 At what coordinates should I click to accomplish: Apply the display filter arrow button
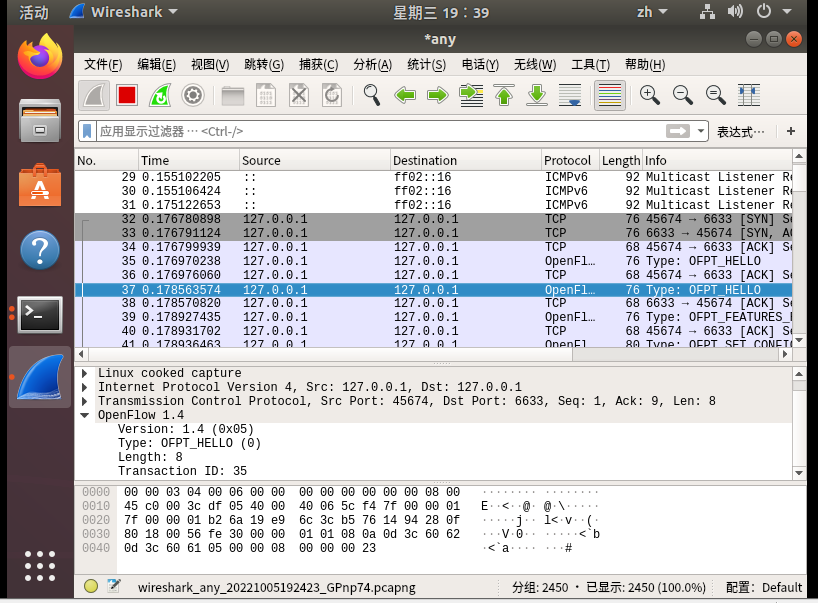point(678,131)
